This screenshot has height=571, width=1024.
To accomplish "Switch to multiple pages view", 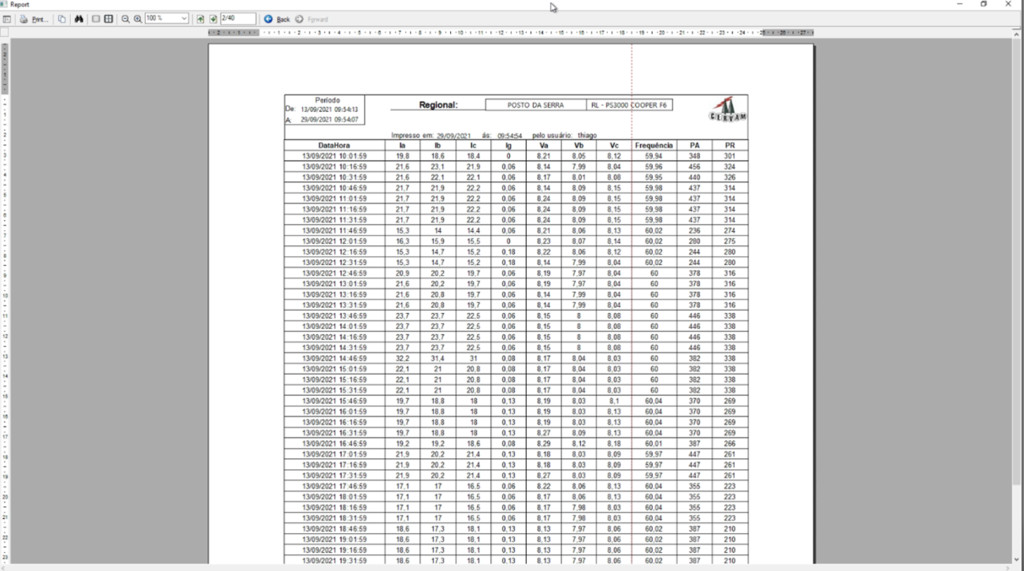I will click(109, 19).
